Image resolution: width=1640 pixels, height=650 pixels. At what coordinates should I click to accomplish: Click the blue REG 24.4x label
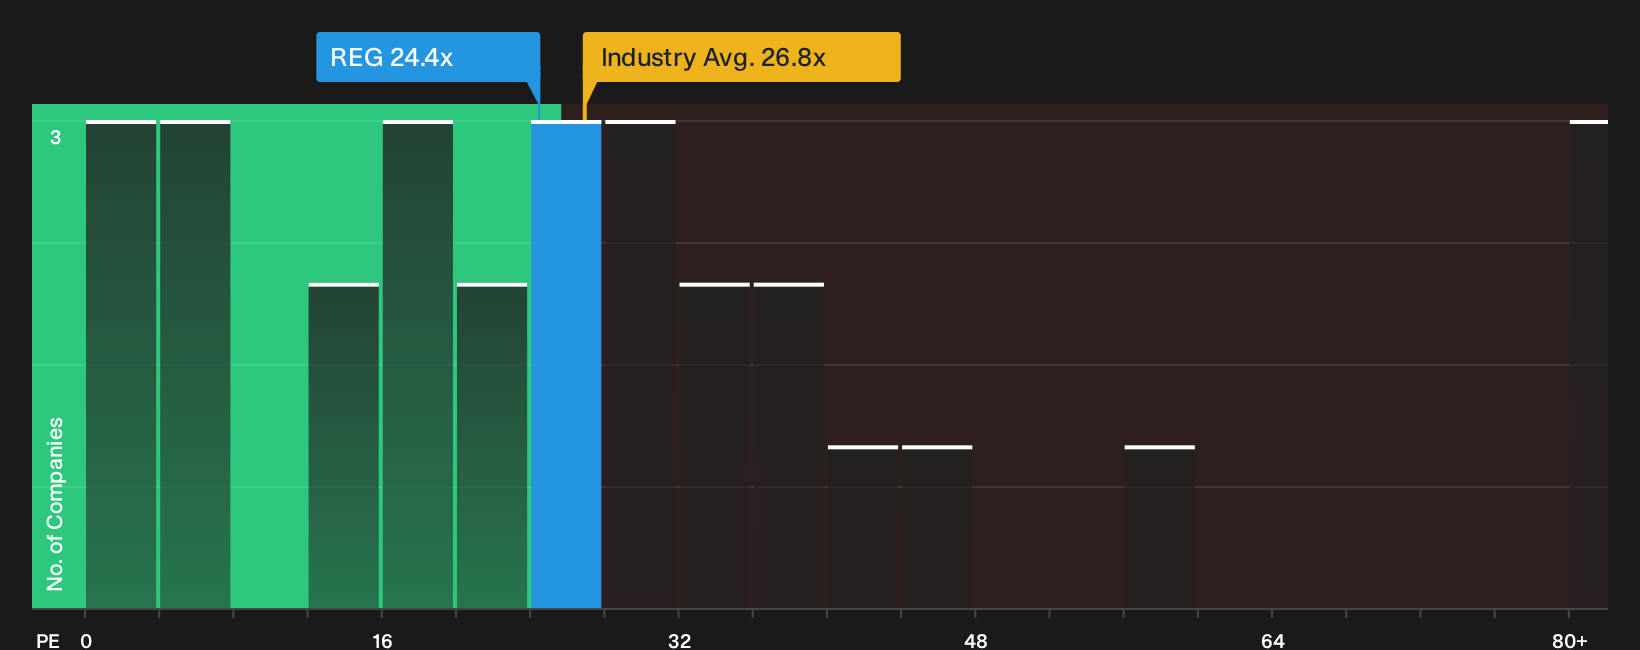click(428, 57)
